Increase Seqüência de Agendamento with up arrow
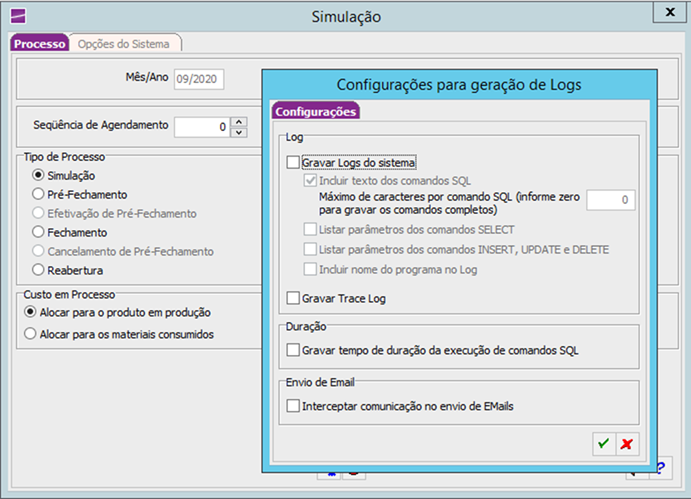The image size is (691, 499). coord(238,122)
